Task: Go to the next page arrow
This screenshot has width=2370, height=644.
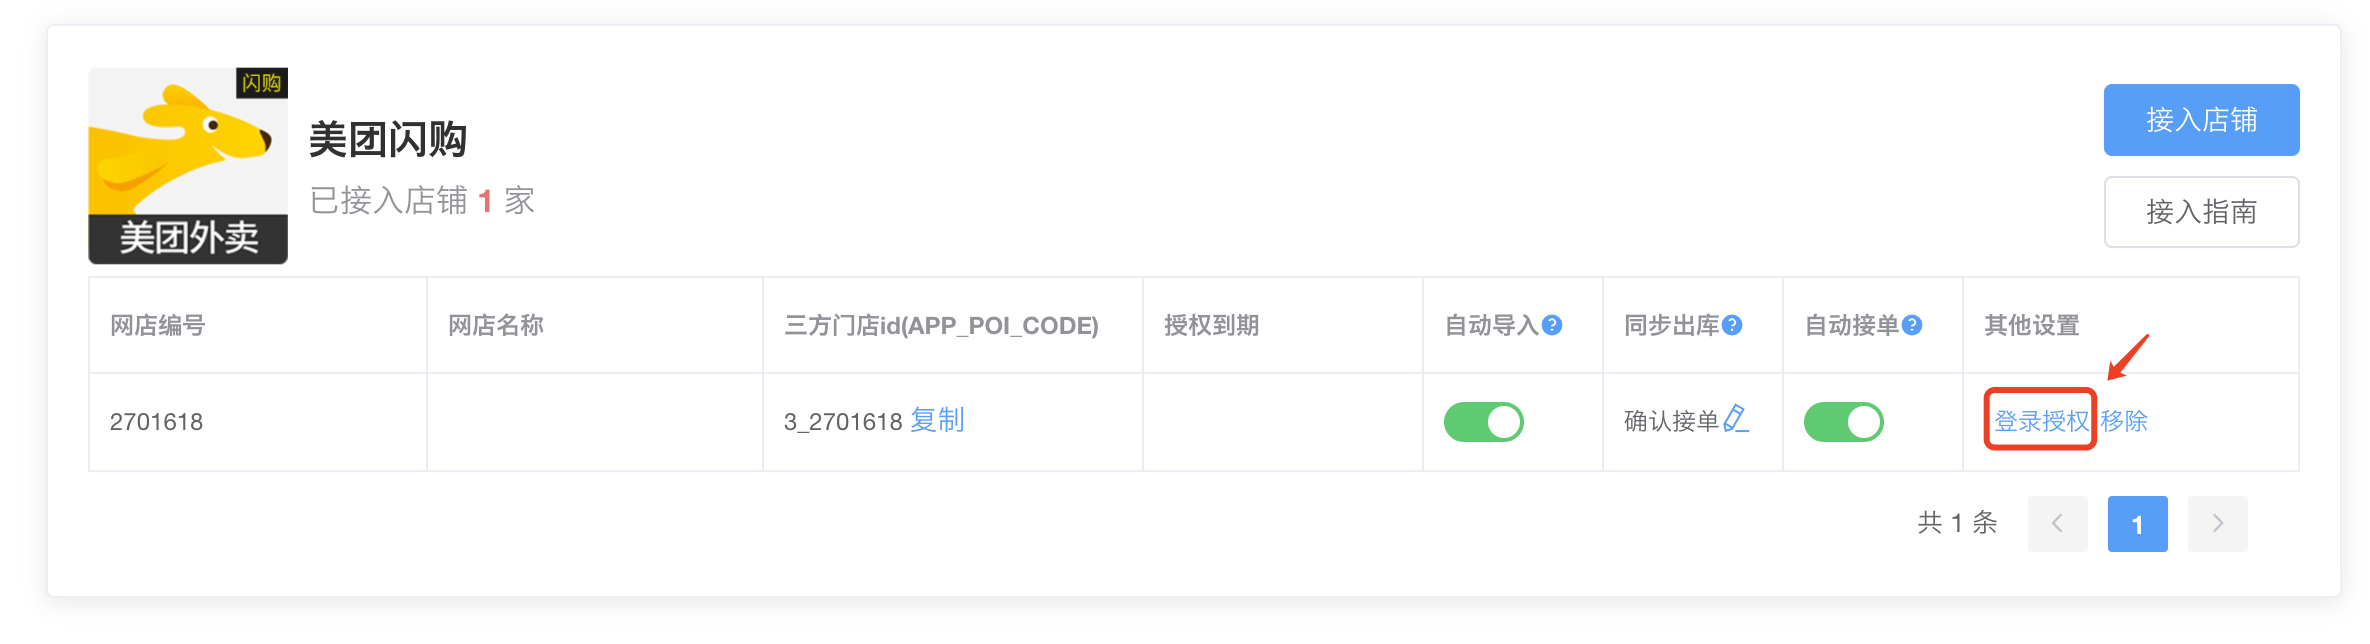Action: tap(2217, 524)
